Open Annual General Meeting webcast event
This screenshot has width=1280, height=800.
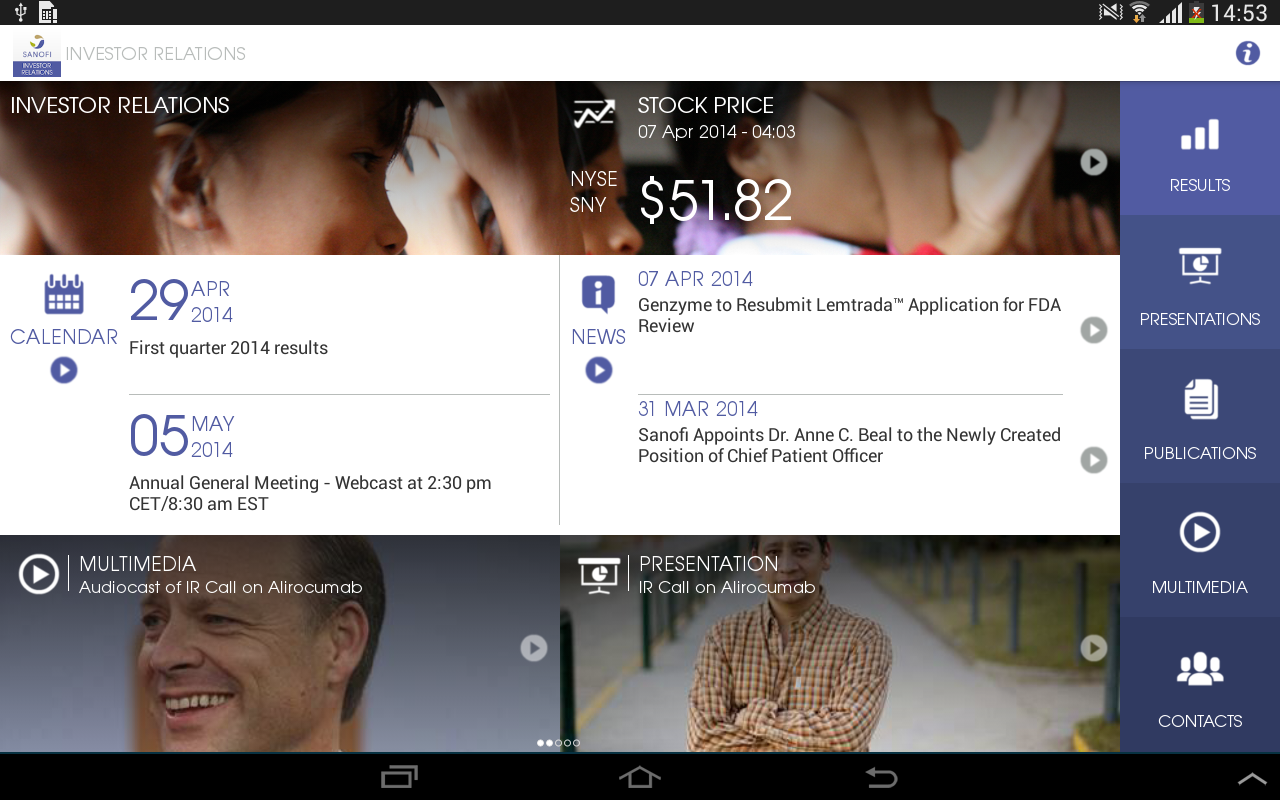click(x=310, y=493)
